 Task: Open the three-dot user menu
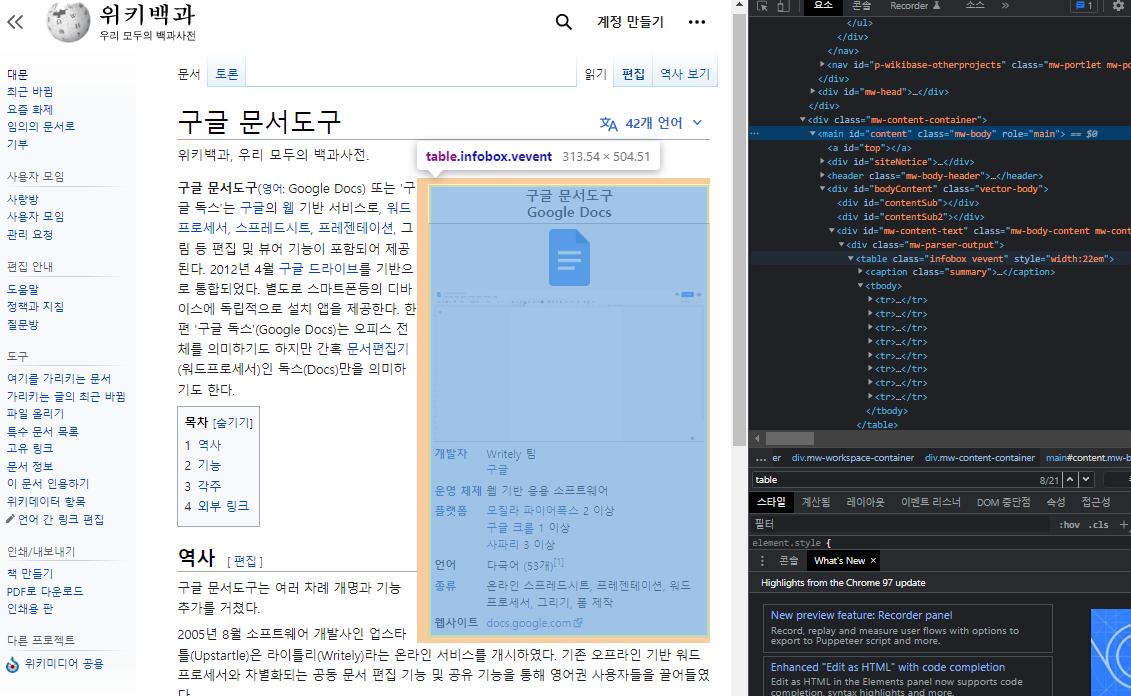[697, 22]
